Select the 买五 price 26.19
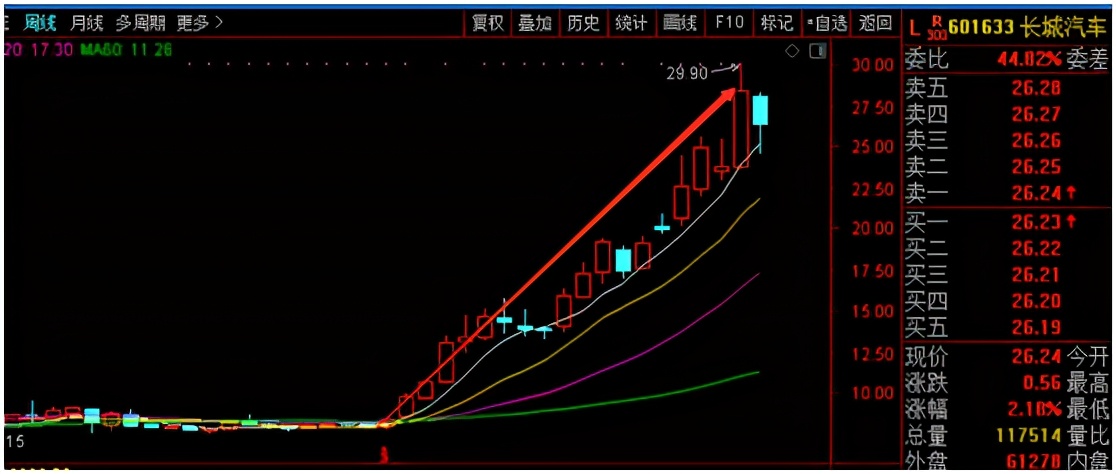 pos(1037,327)
